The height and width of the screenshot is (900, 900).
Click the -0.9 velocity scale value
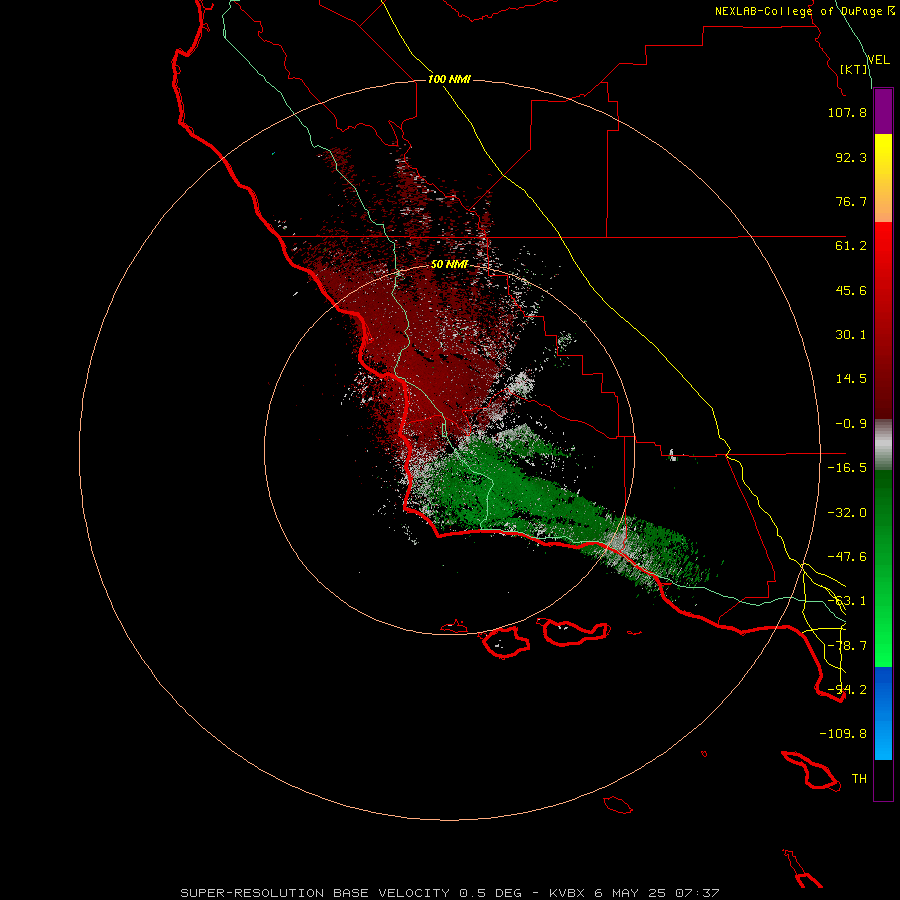click(851, 424)
